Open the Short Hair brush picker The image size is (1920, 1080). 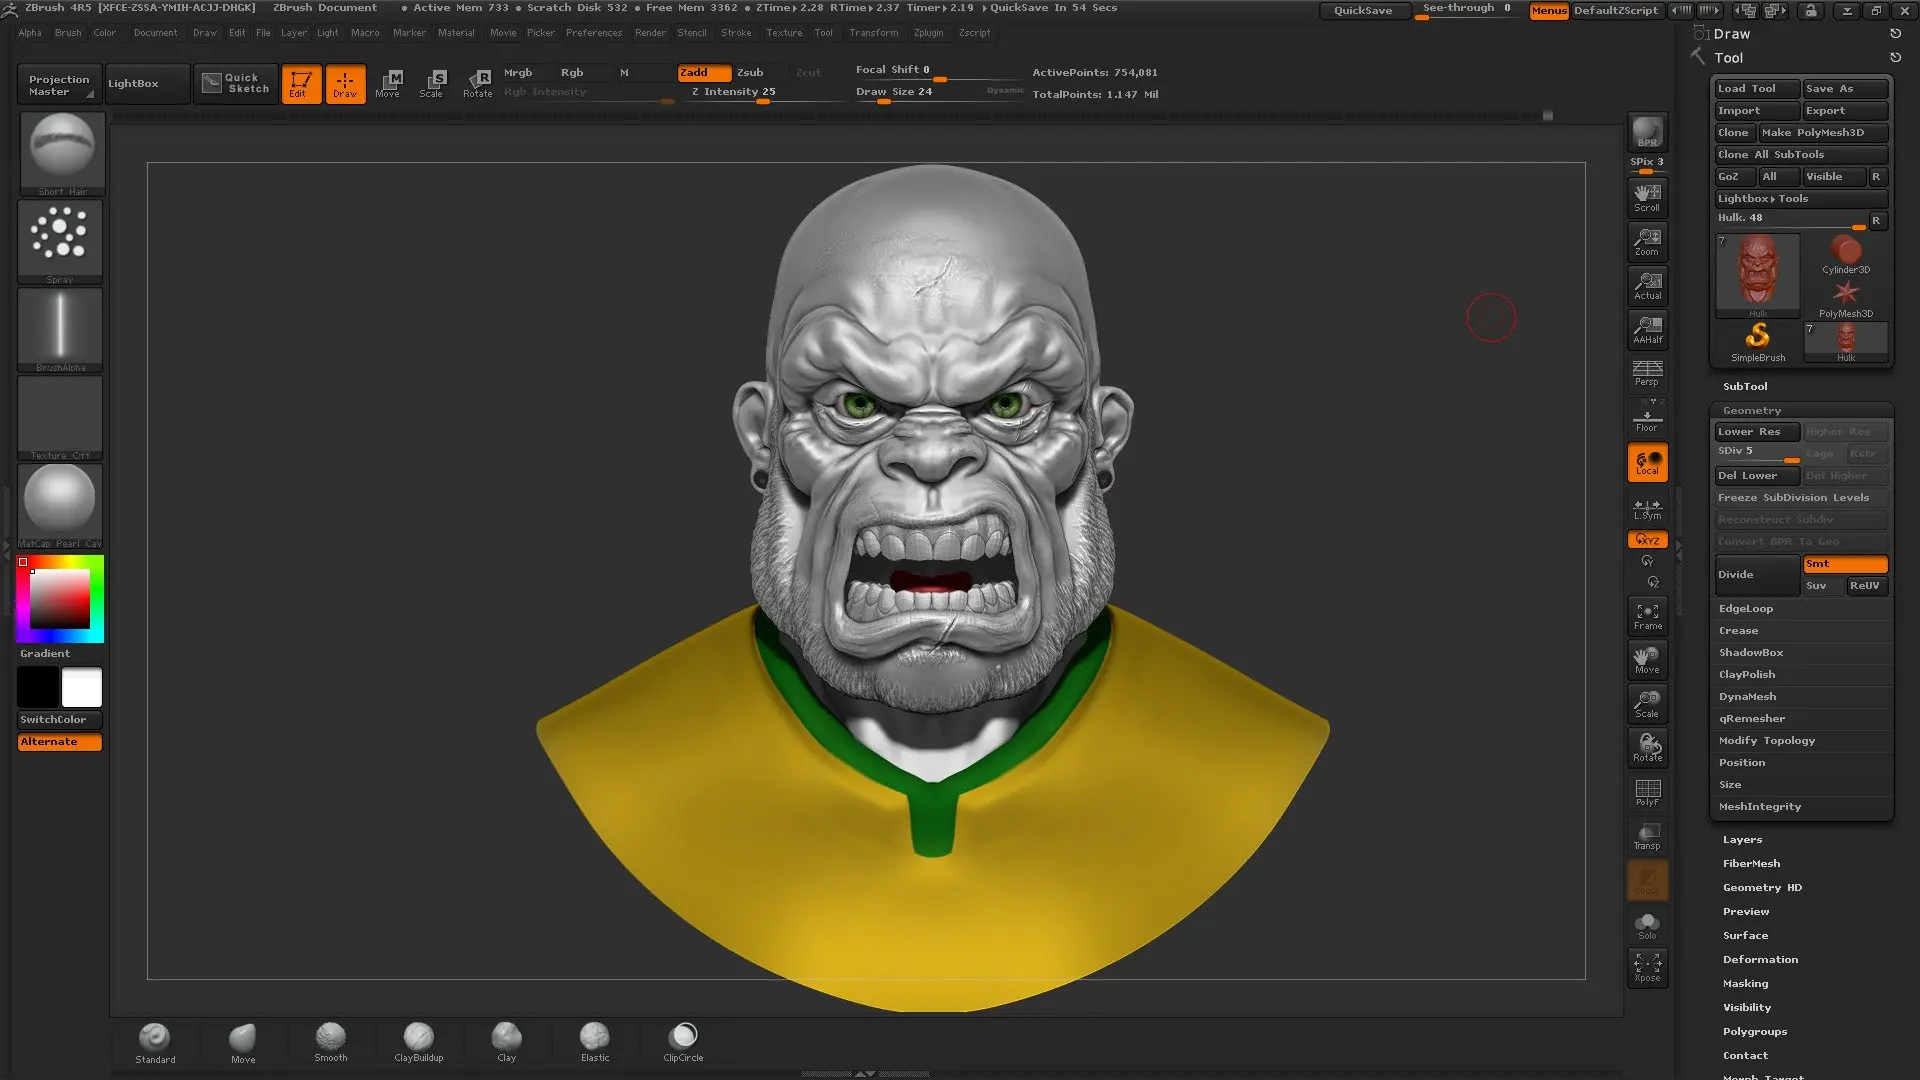coord(62,153)
